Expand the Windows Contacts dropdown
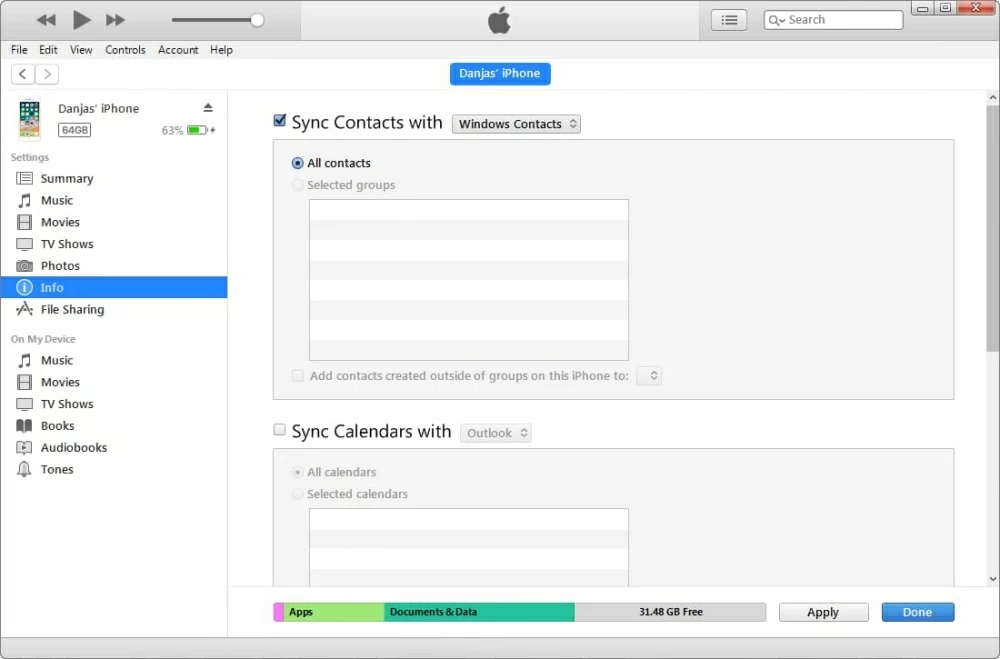1000x659 pixels. [516, 124]
